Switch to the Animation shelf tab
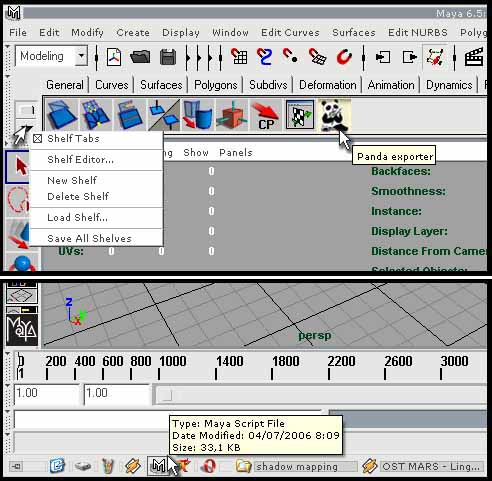 point(391,85)
